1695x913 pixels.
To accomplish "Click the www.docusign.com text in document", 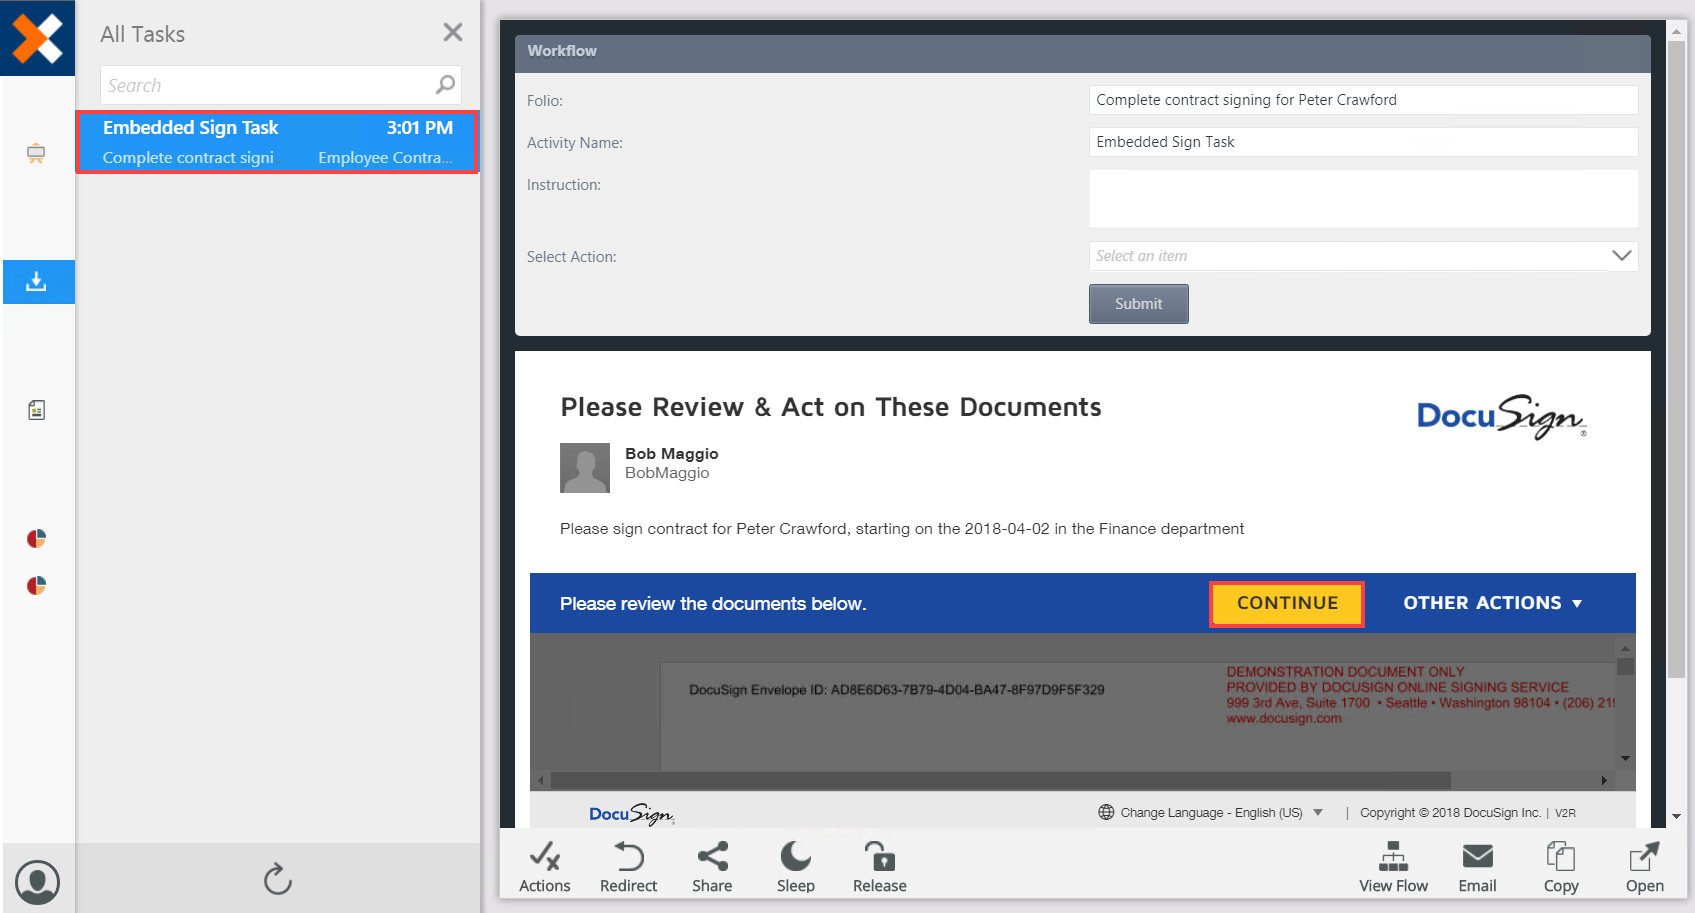I will 1284,718.
